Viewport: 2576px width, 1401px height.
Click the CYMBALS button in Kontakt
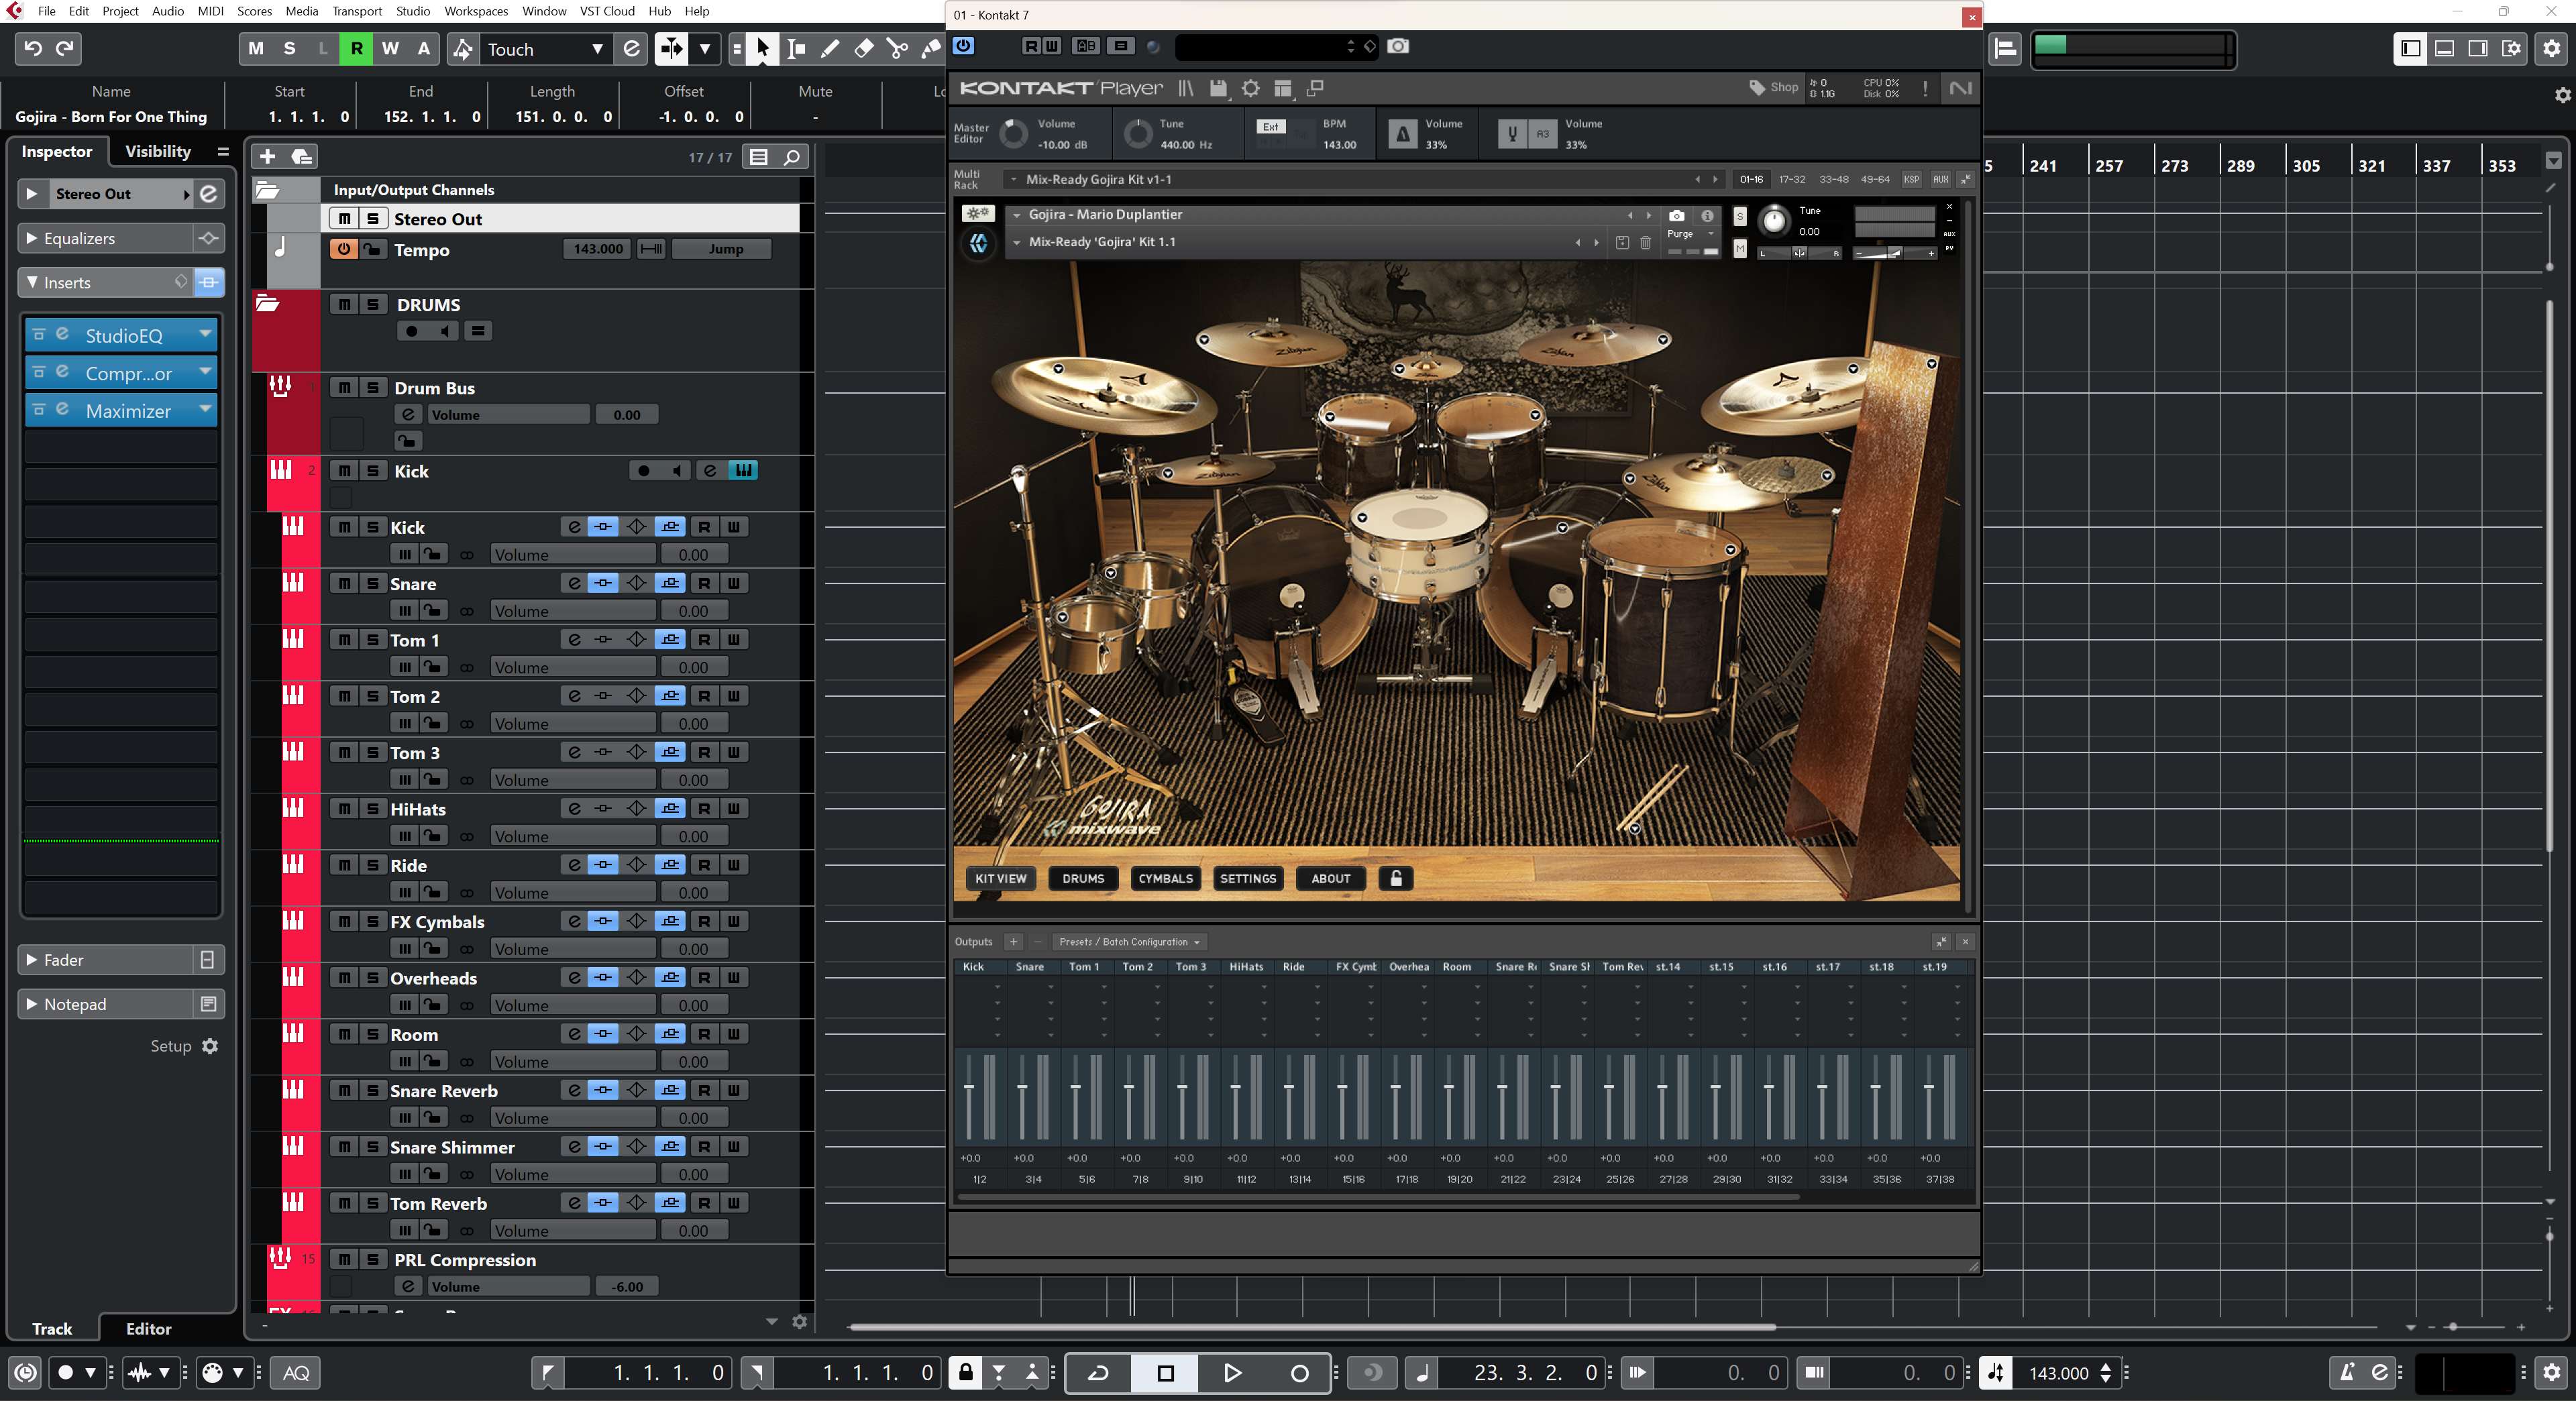[1165, 878]
